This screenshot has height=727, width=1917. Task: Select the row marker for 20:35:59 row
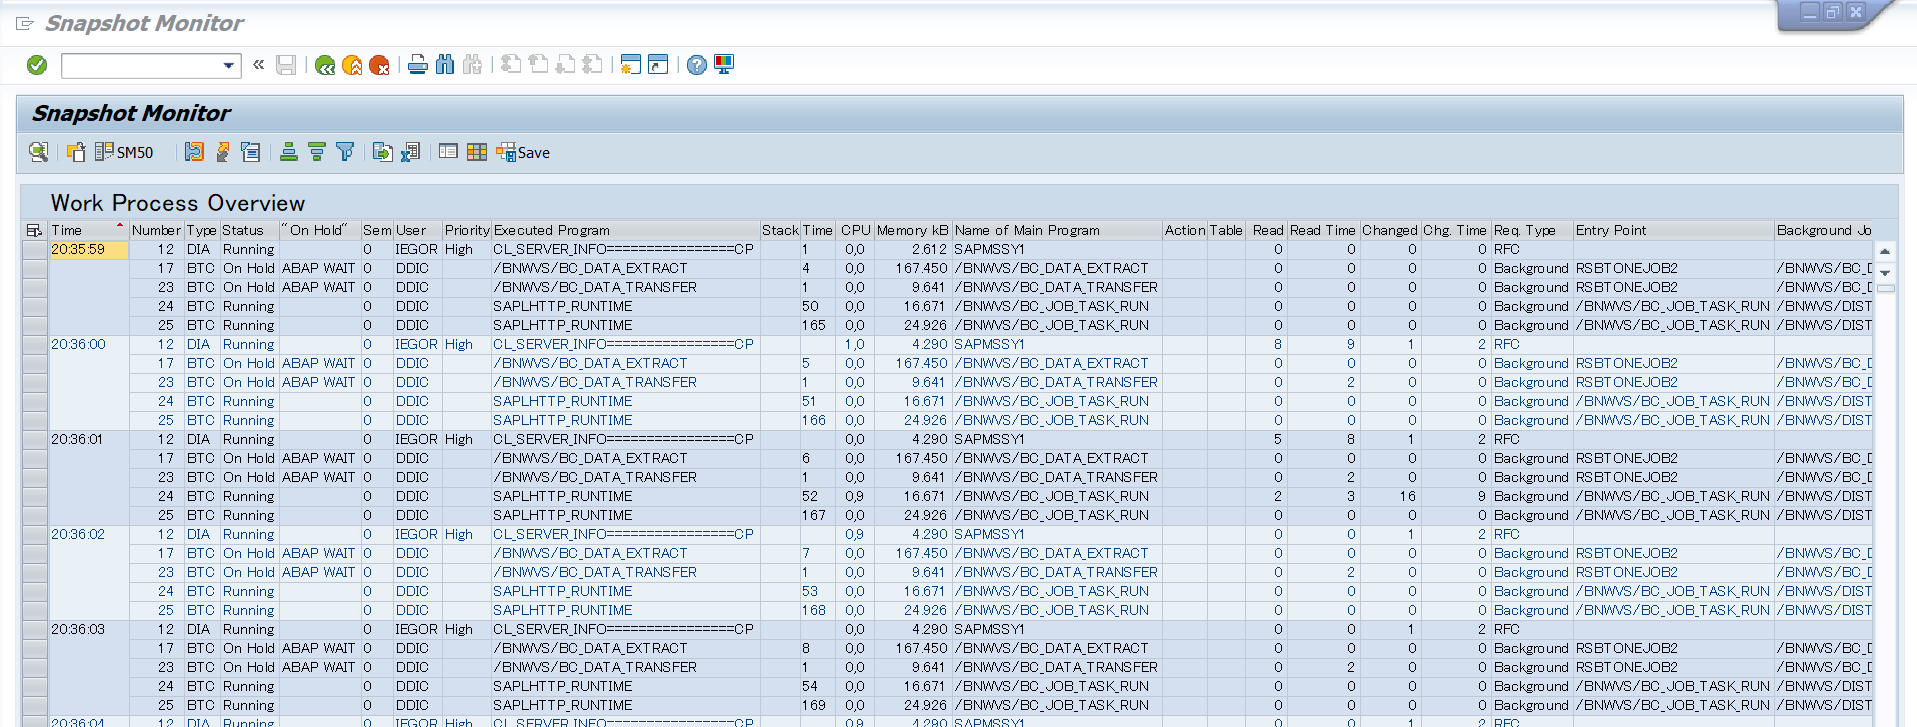point(35,250)
